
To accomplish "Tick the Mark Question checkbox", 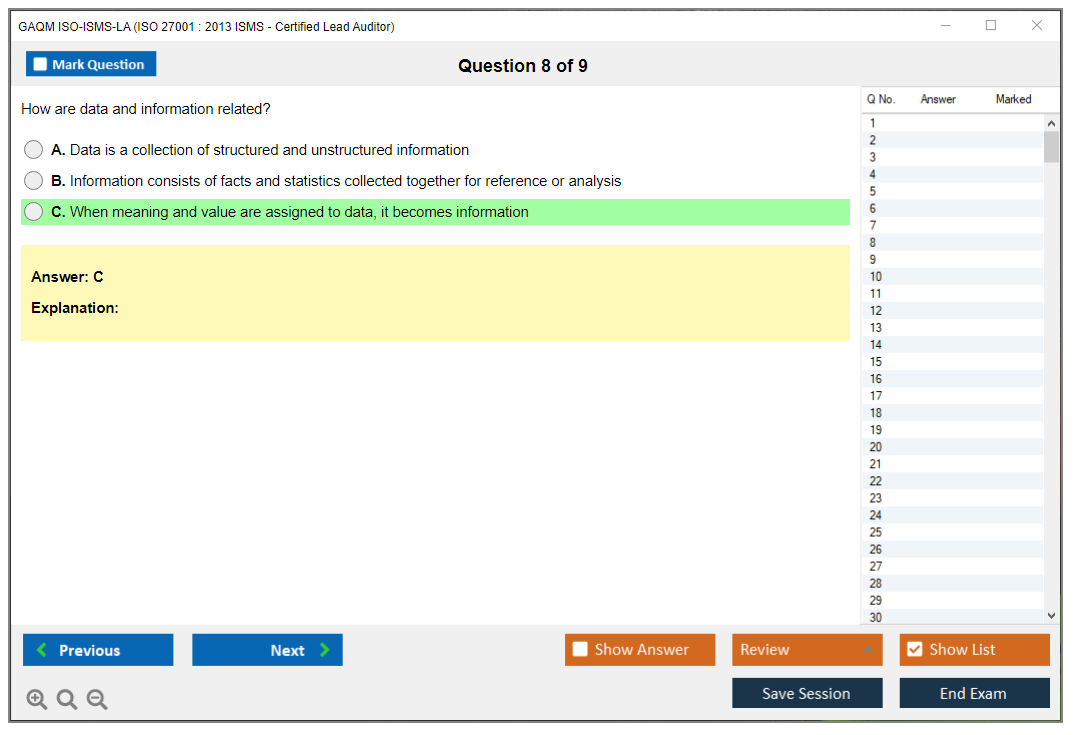I will click(x=41, y=65).
